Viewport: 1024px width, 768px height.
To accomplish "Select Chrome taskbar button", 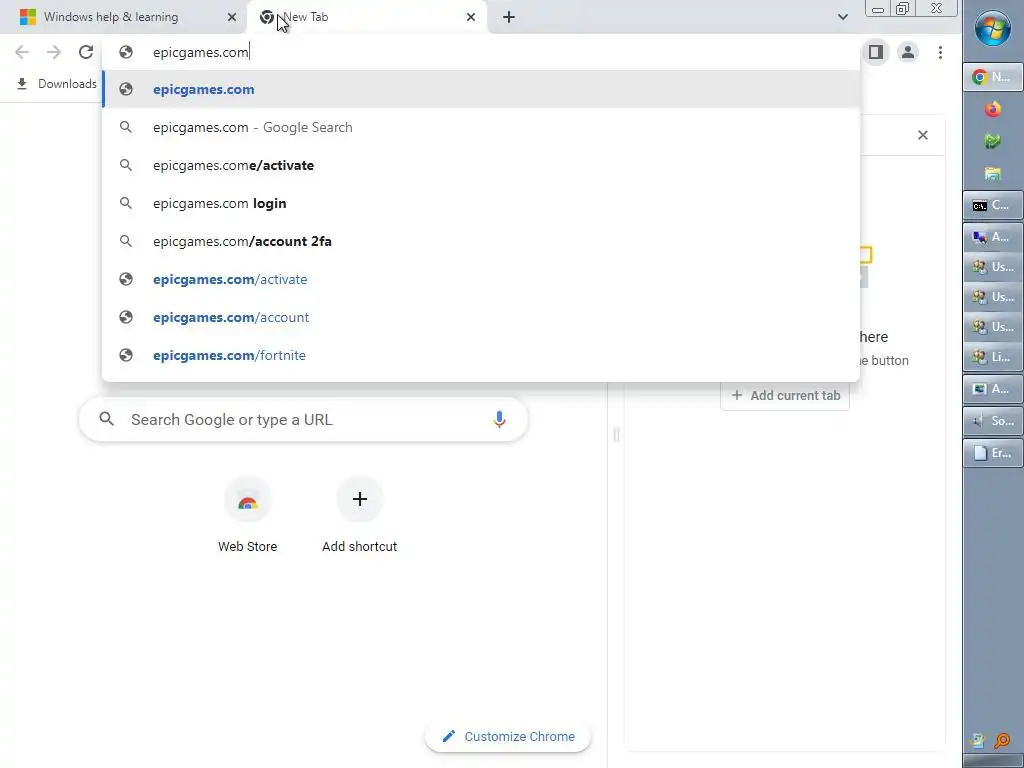I will 992,77.
